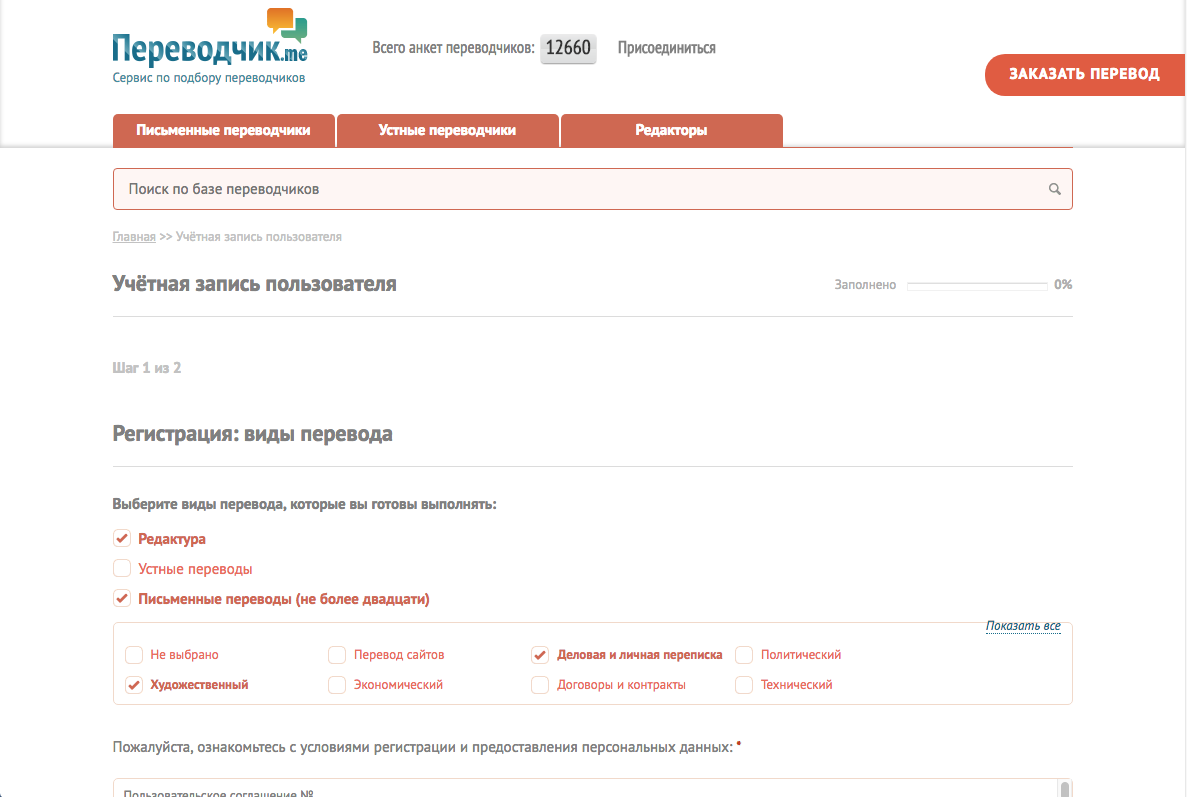Uncheck Деловая и личная переписка

pos(540,655)
